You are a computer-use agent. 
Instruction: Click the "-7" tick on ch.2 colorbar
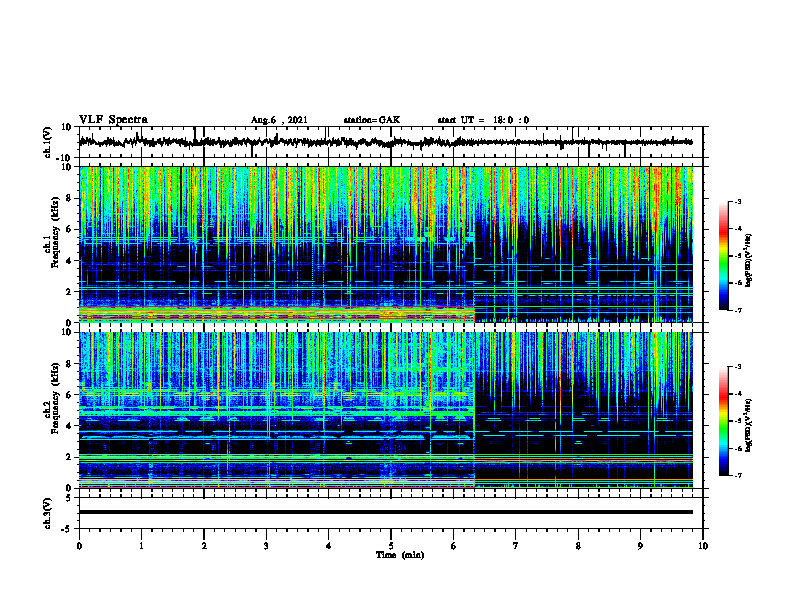[737, 476]
